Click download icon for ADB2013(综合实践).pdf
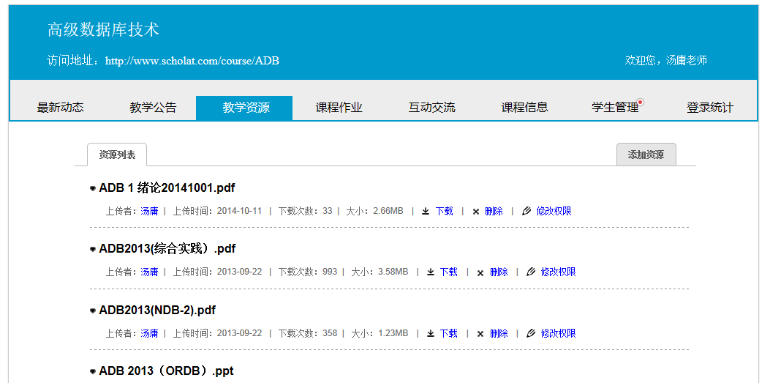Viewport: 770px width, 383px height. (x=431, y=272)
